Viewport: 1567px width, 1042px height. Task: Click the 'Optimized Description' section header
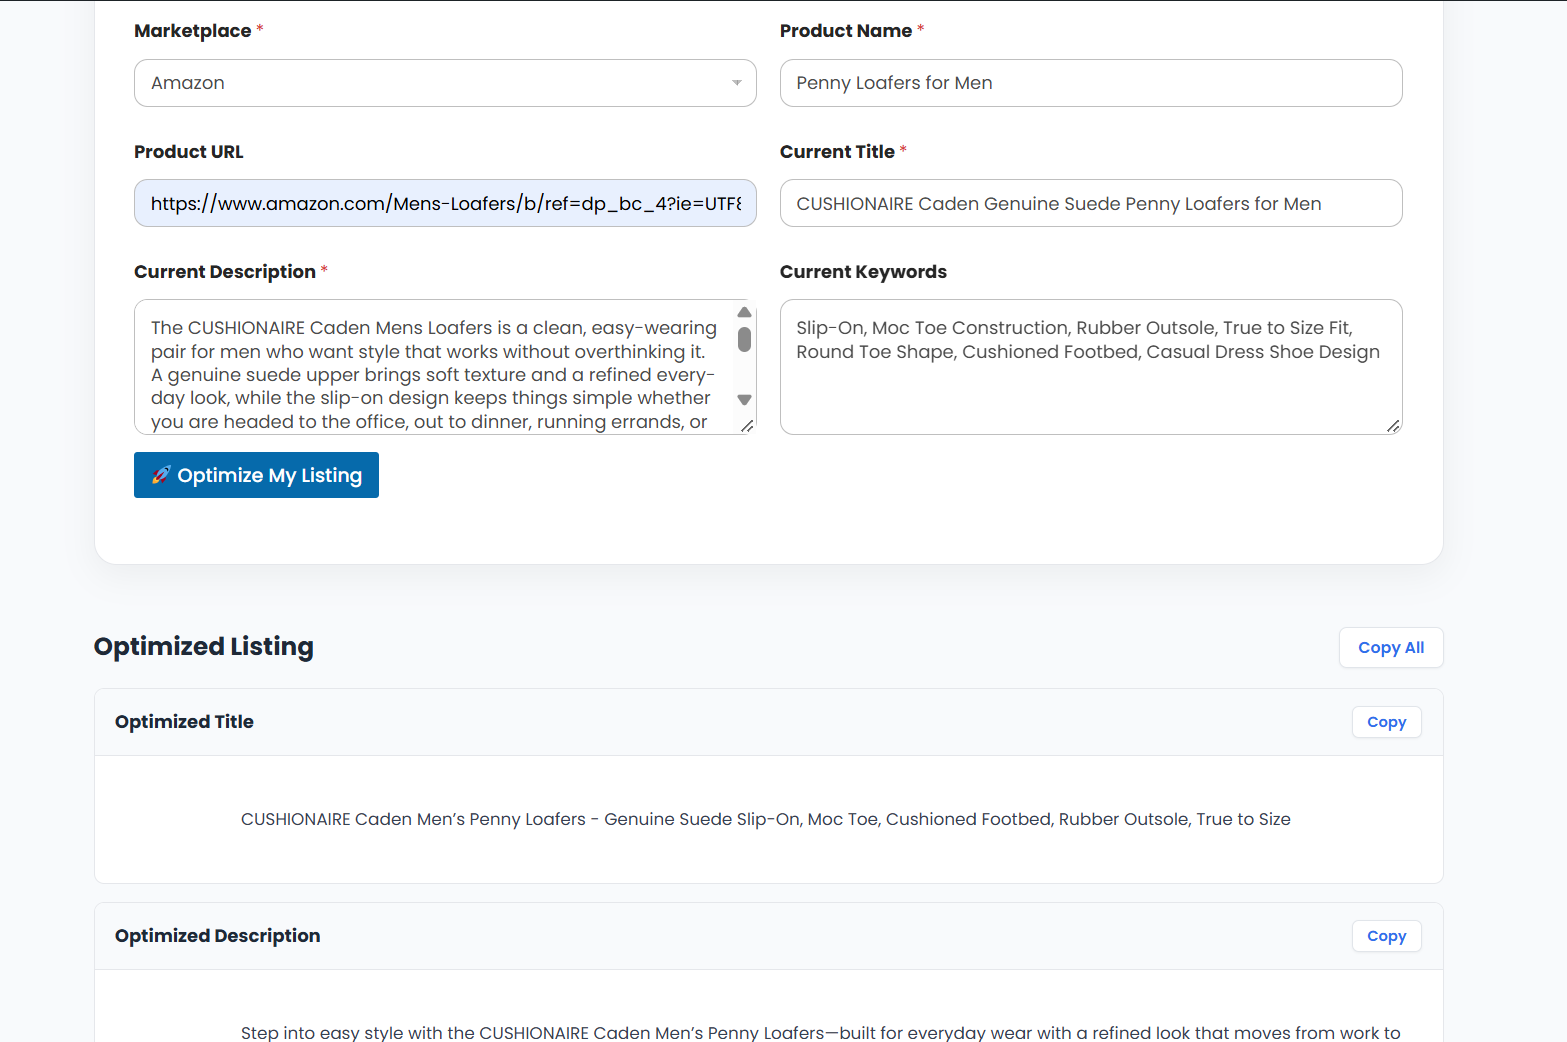pos(218,936)
